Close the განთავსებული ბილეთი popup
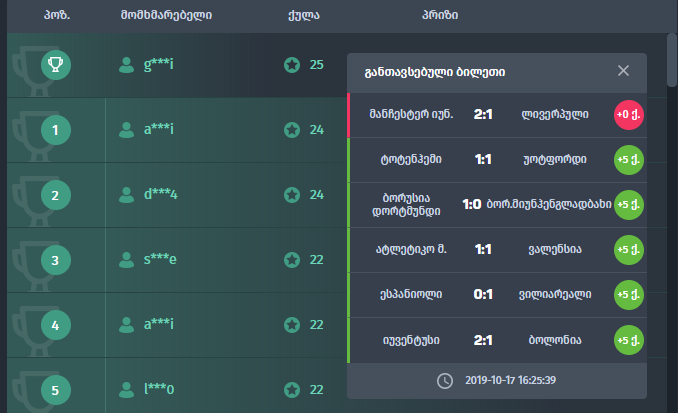 (x=624, y=71)
